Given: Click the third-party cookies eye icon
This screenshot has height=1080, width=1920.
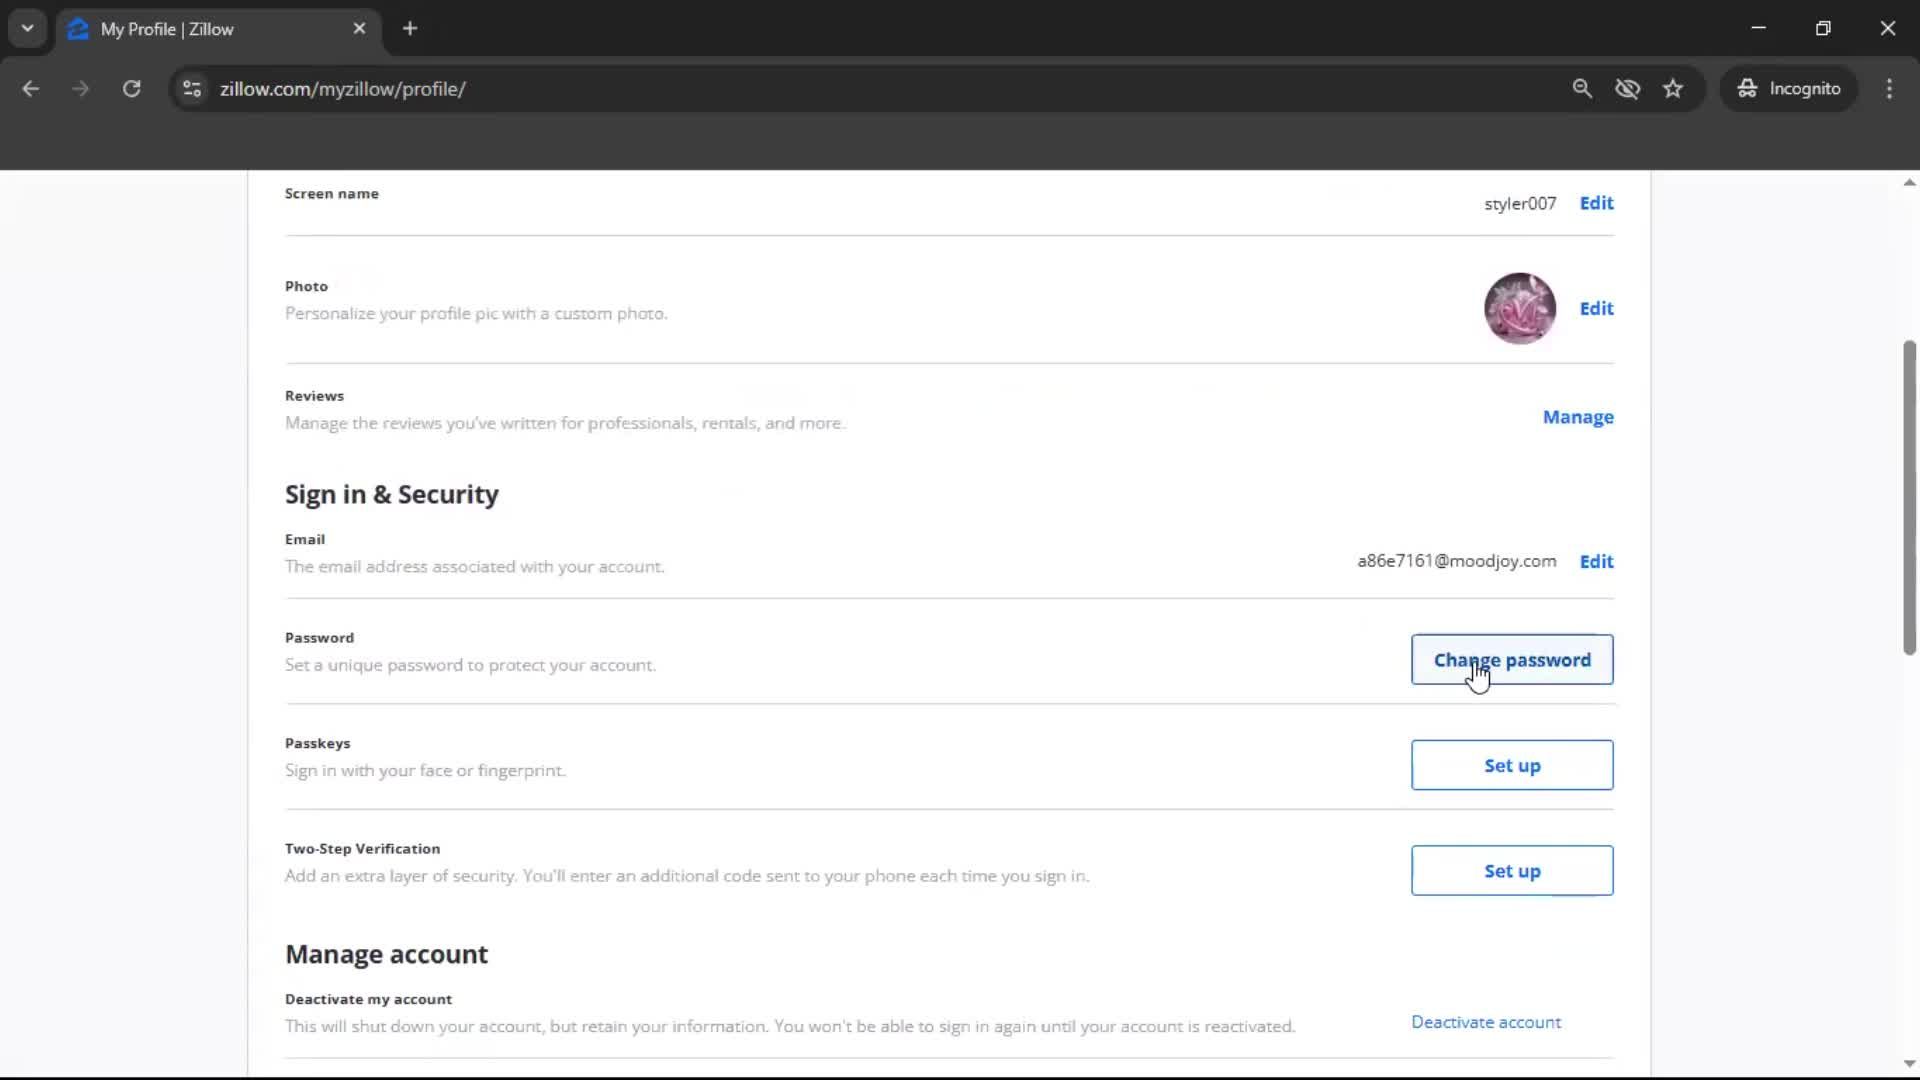Looking at the screenshot, I should [1628, 88].
